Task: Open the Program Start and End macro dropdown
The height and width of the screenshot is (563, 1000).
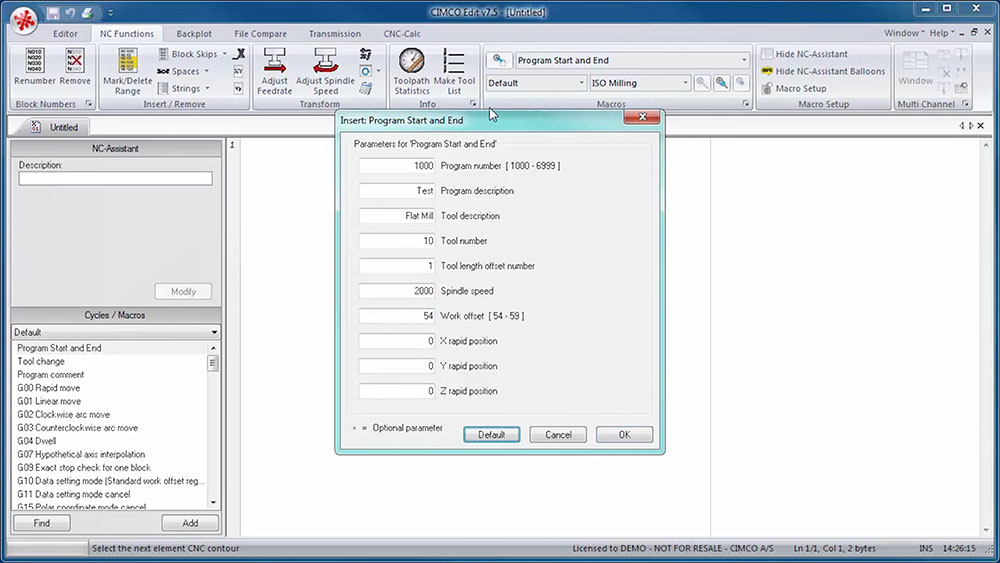Action: (744, 61)
